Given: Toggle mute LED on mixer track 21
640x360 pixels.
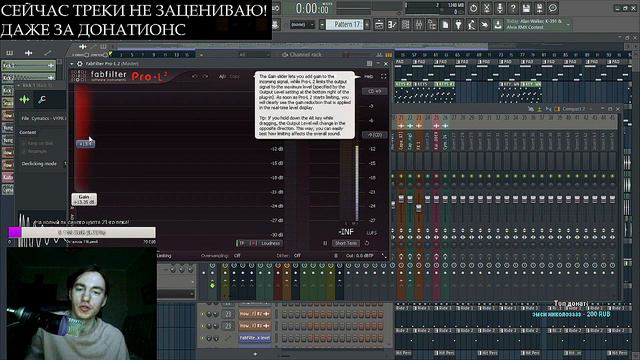Looking at the screenshot, I should tap(401, 176).
